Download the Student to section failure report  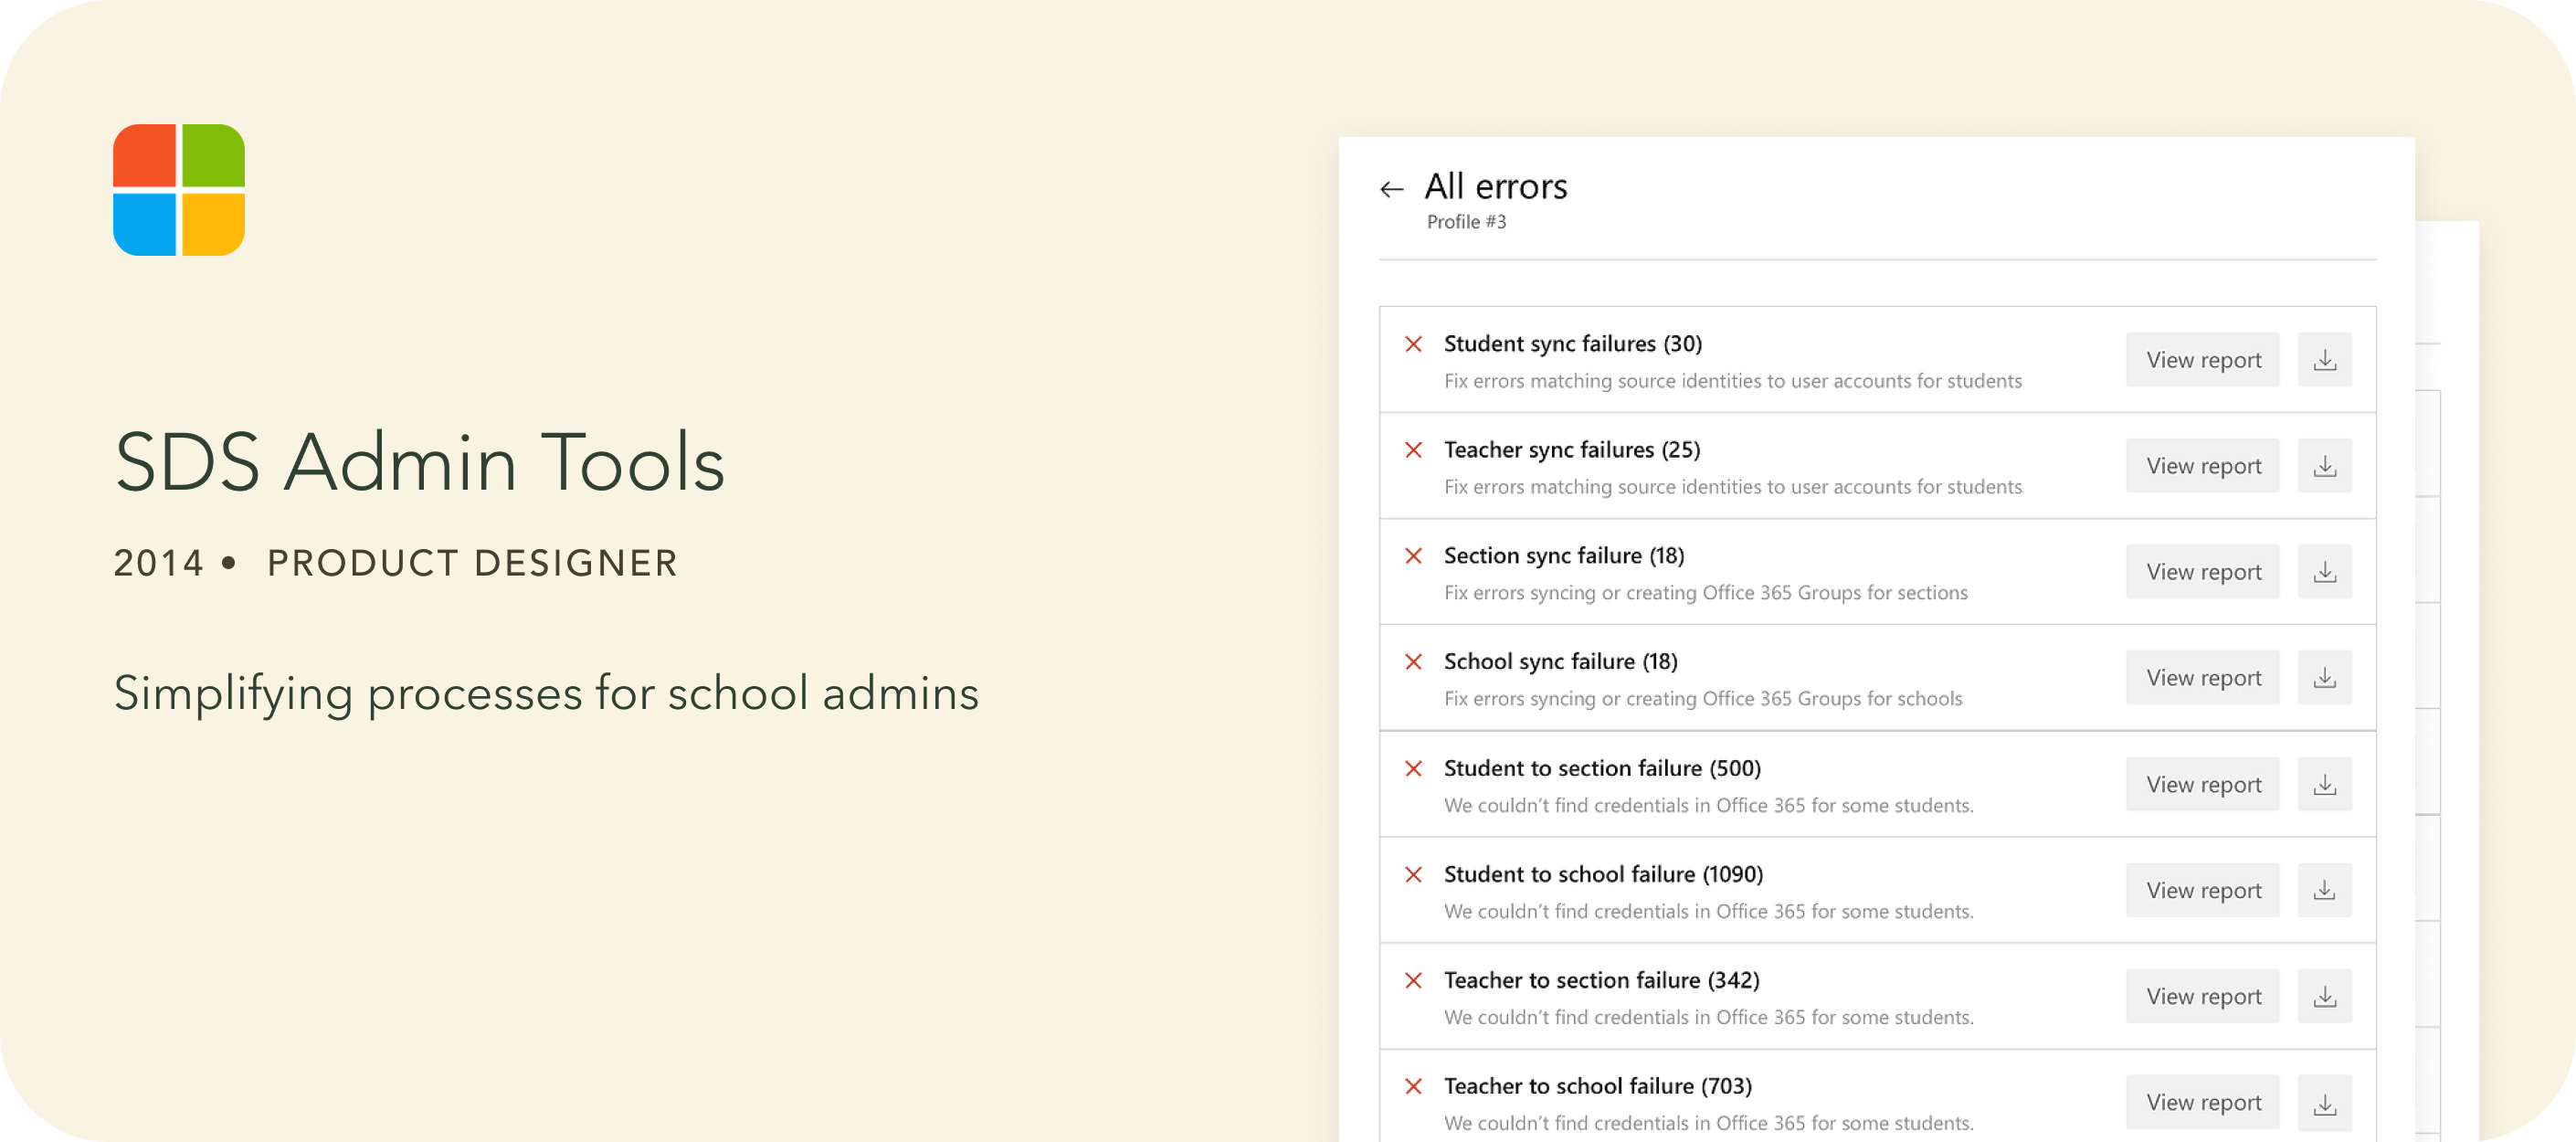pos(2324,785)
